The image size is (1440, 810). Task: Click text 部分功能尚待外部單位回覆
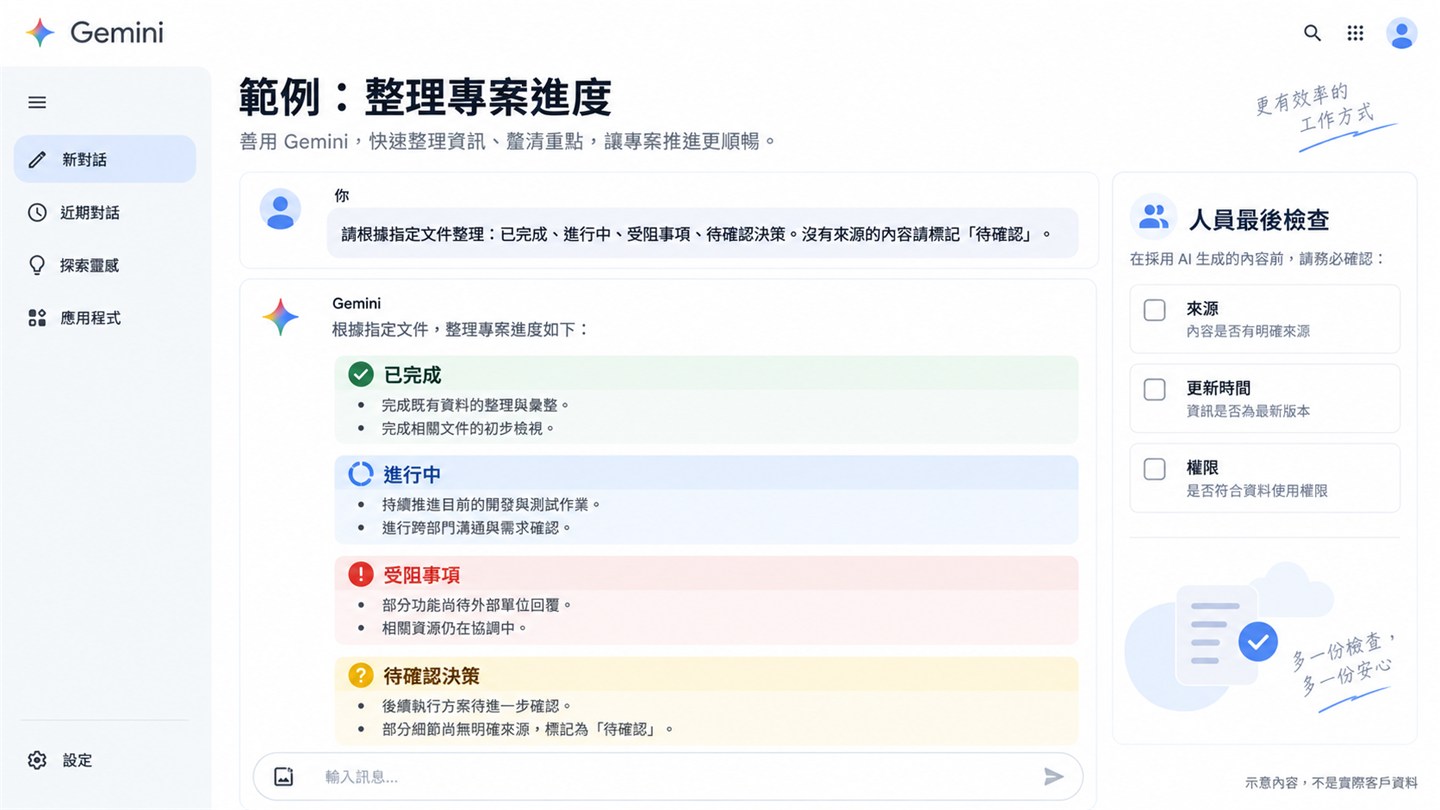pos(476,605)
